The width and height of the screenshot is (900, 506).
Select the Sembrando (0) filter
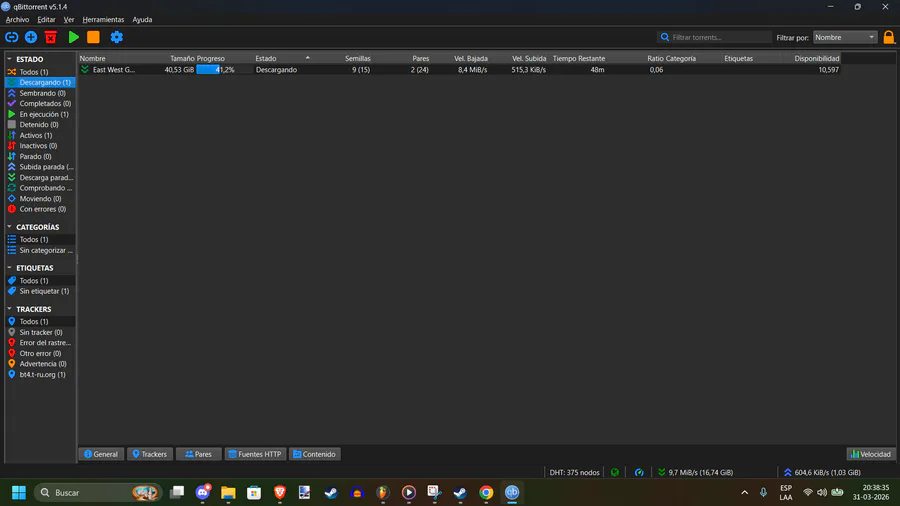(40, 93)
